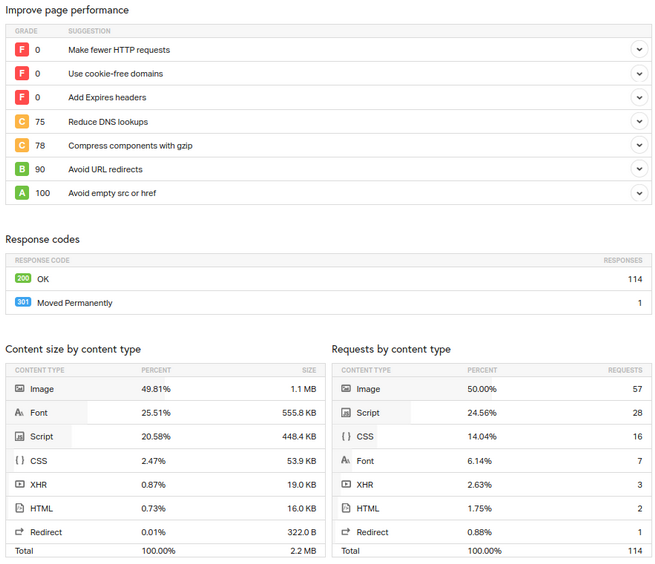This screenshot has height=564, width=655.
Task: Click the Script icon in requests table
Action: pos(346,412)
